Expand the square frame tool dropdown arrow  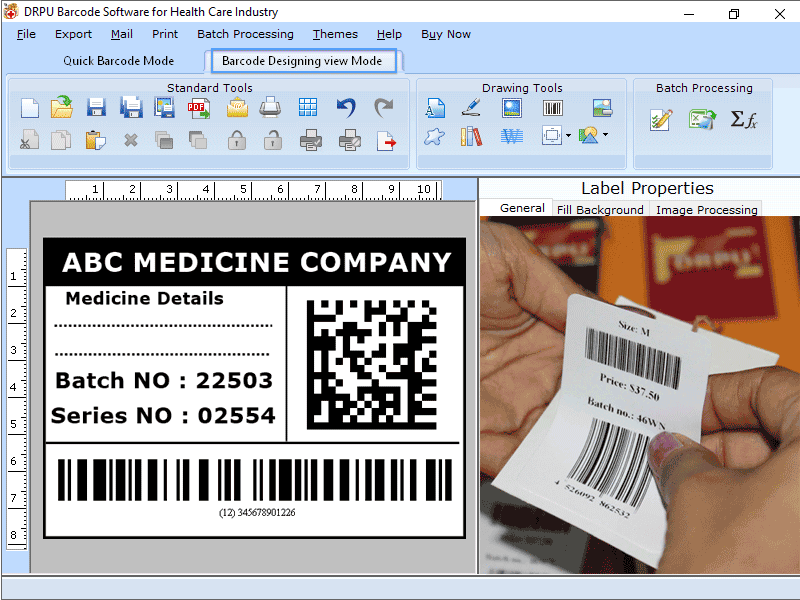click(568, 136)
